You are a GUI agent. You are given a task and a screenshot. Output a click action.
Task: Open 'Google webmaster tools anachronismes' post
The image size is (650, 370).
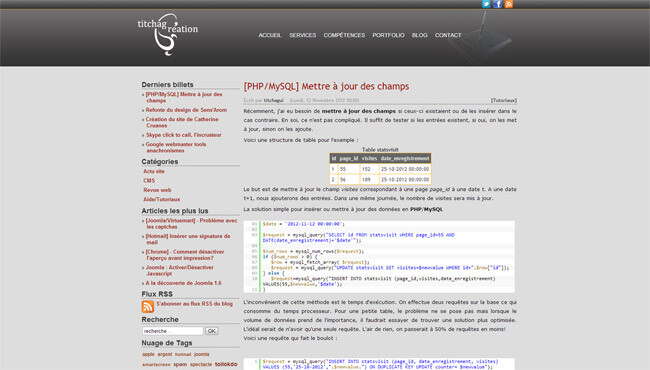pyautogui.click(x=176, y=148)
